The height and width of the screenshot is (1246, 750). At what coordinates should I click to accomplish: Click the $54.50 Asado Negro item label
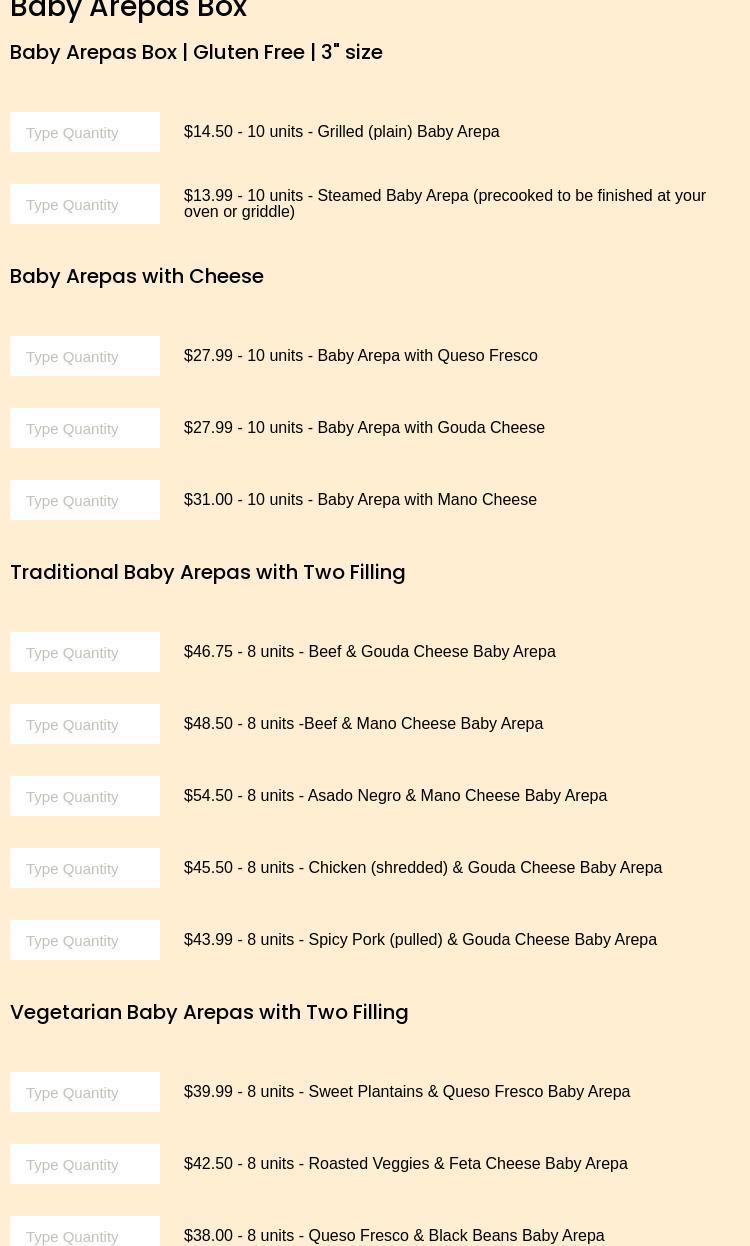395,796
